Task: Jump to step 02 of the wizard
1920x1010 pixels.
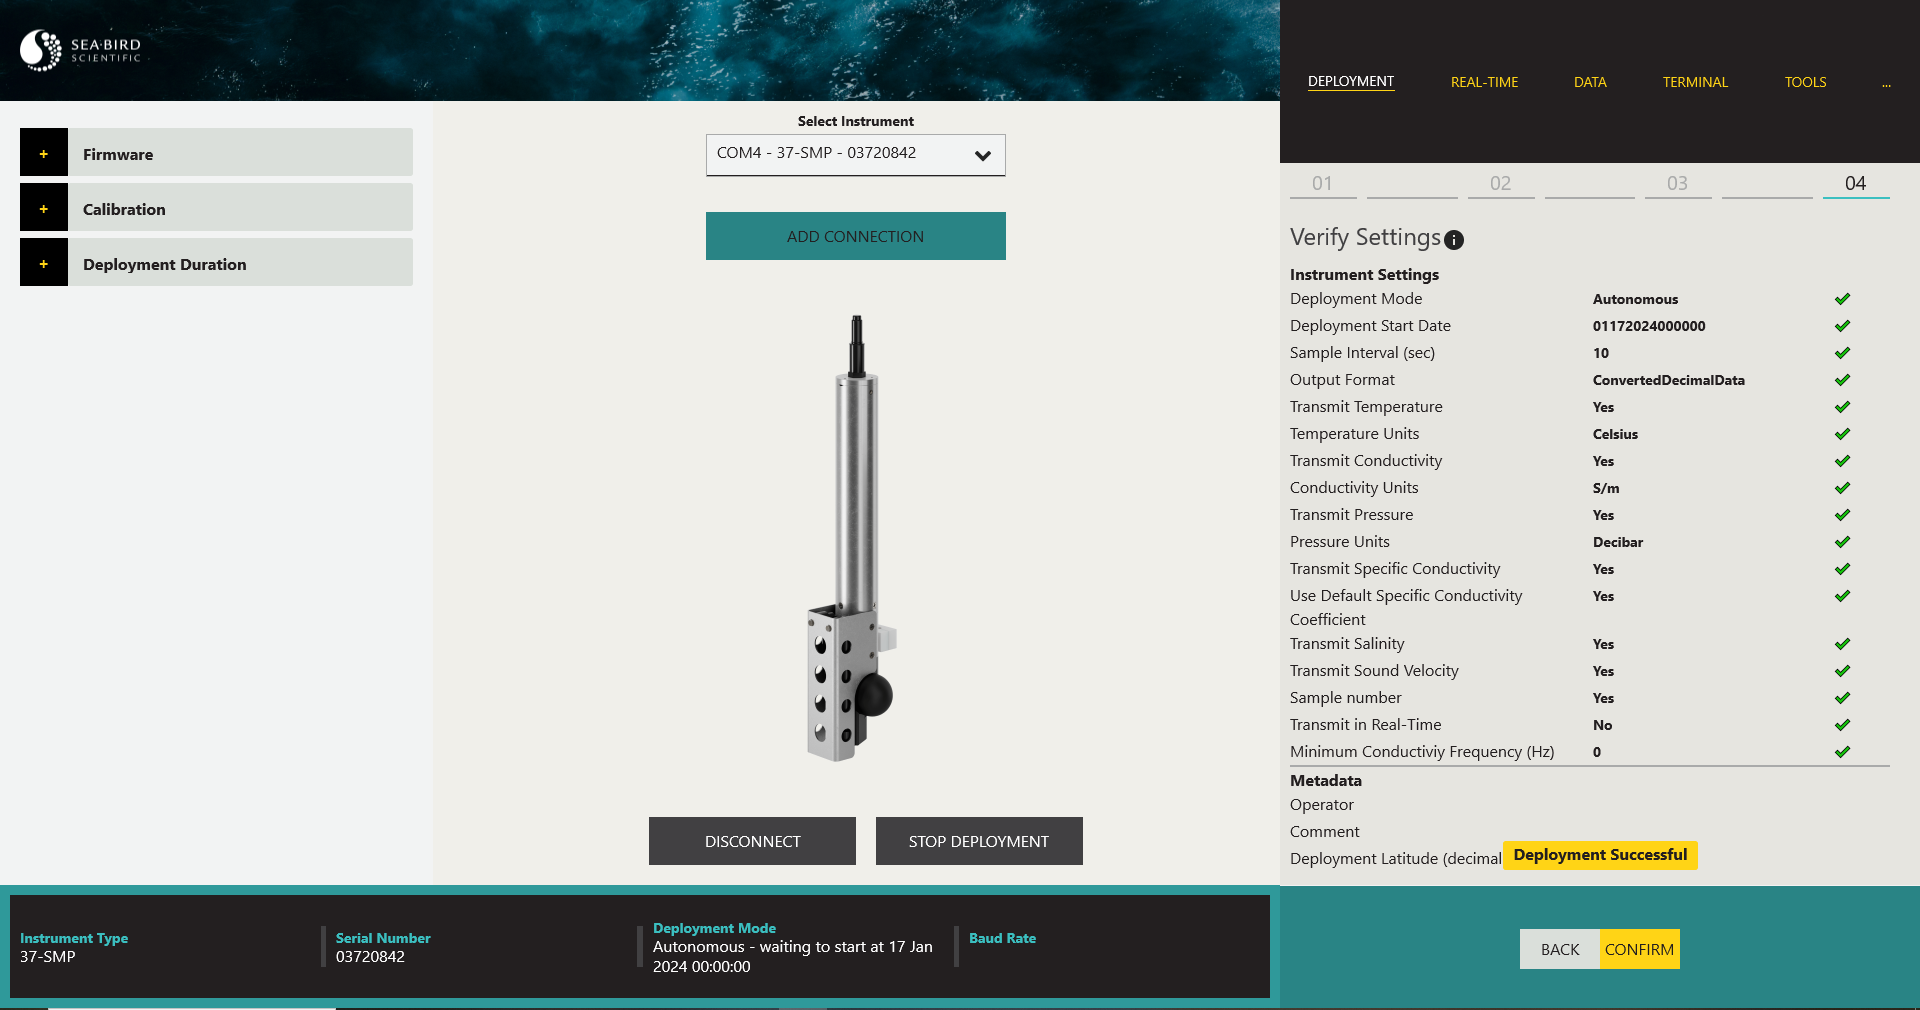Action: (1500, 183)
